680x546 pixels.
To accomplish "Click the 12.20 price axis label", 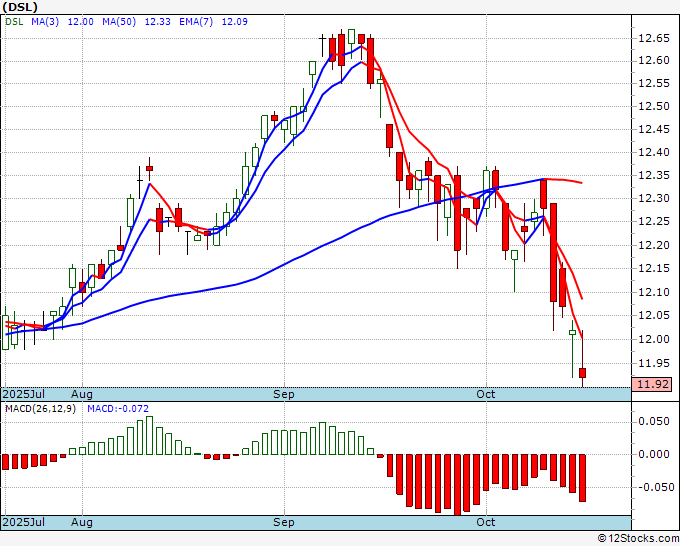I will tap(654, 245).
